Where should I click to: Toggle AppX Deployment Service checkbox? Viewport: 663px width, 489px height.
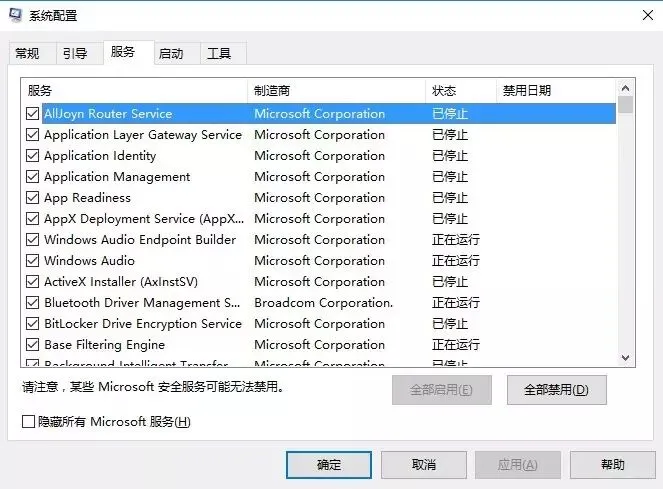tap(33, 219)
